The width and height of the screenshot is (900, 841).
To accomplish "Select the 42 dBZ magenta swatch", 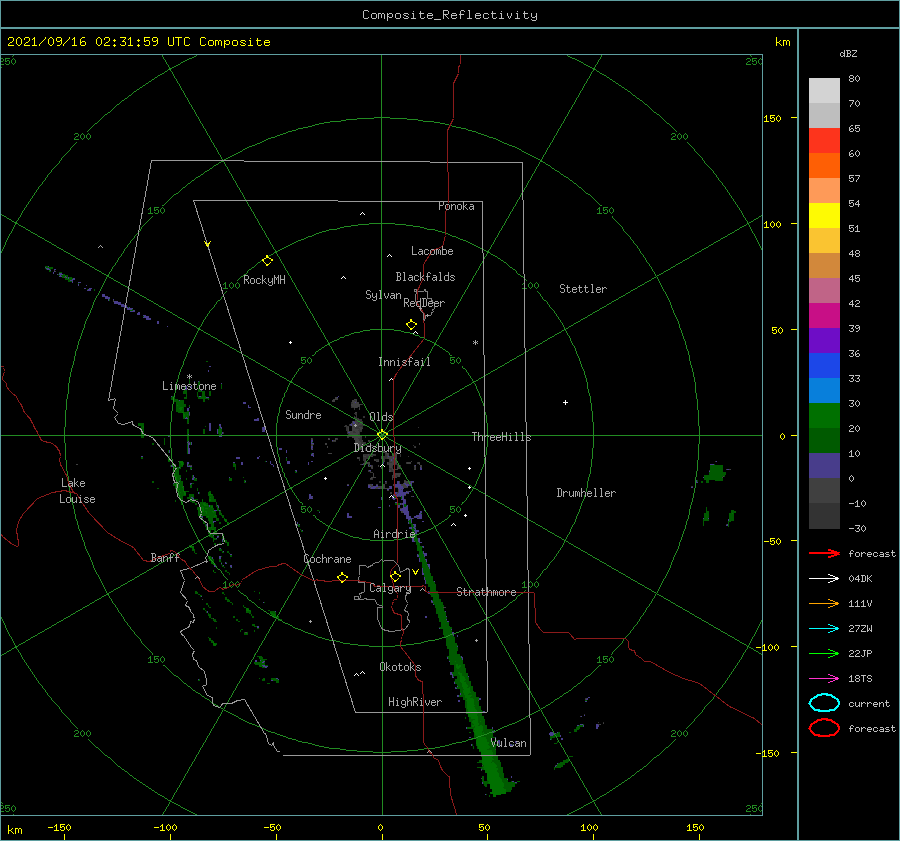I will pyautogui.click(x=824, y=316).
